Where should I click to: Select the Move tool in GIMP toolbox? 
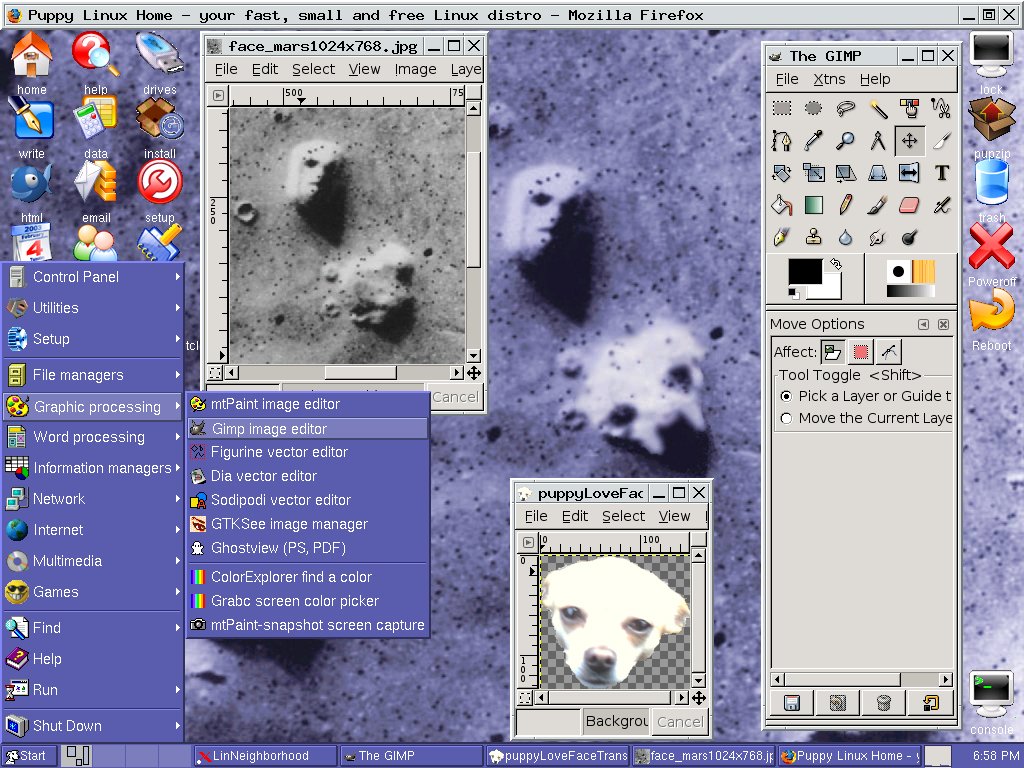[909, 140]
